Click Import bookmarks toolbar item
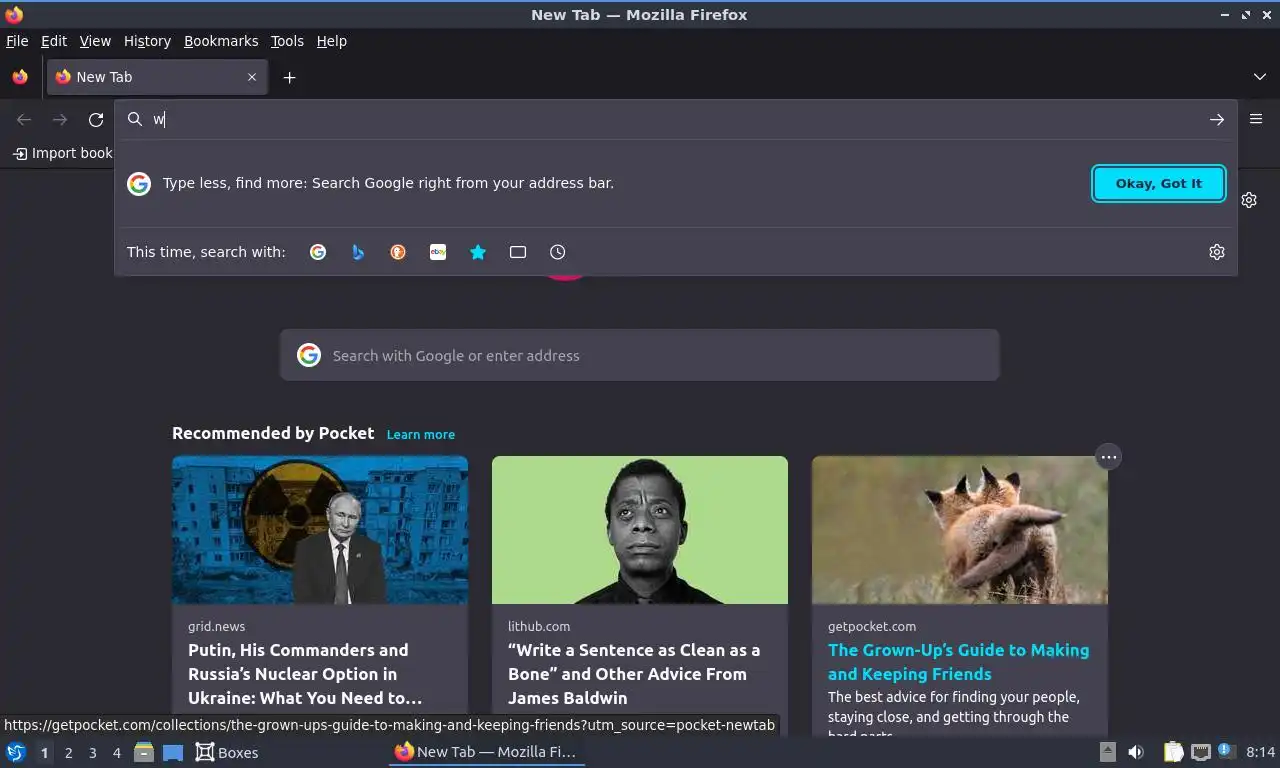Image resolution: width=1280 pixels, height=768 pixels. pyautogui.click(x=62, y=153)
